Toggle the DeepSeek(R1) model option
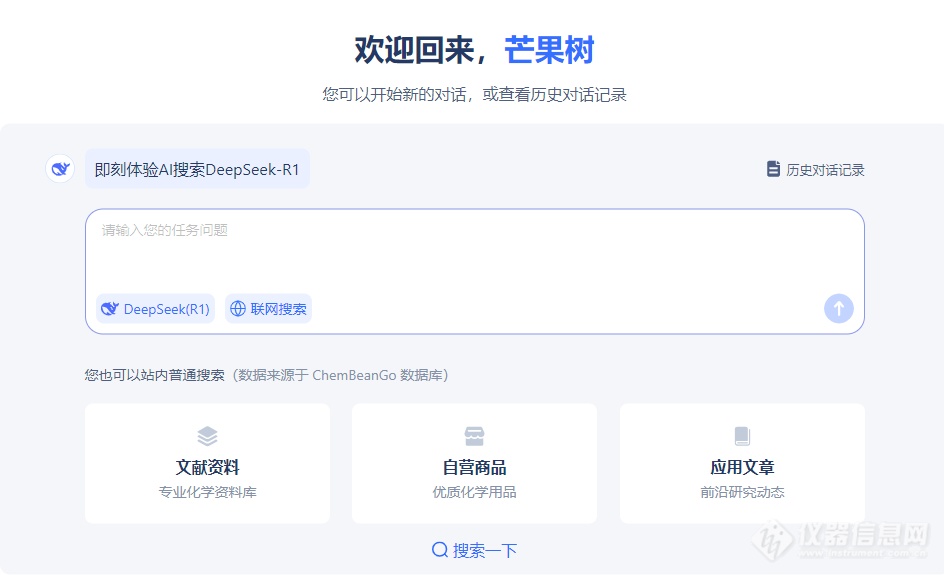Image resolution: width=944 pixels, height=575 pixels. (x=156, y=309)
